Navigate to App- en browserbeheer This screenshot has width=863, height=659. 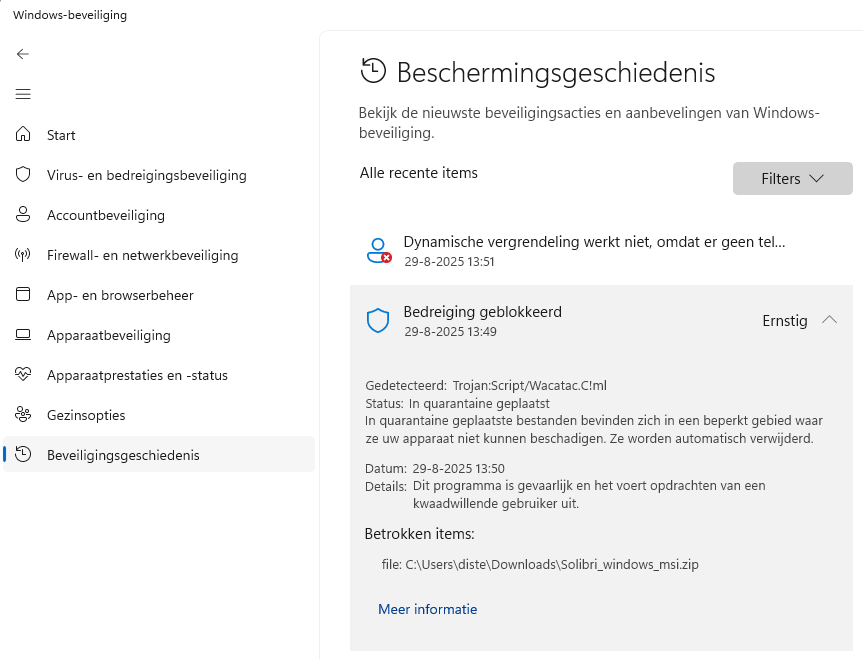(x=159, y=295)
